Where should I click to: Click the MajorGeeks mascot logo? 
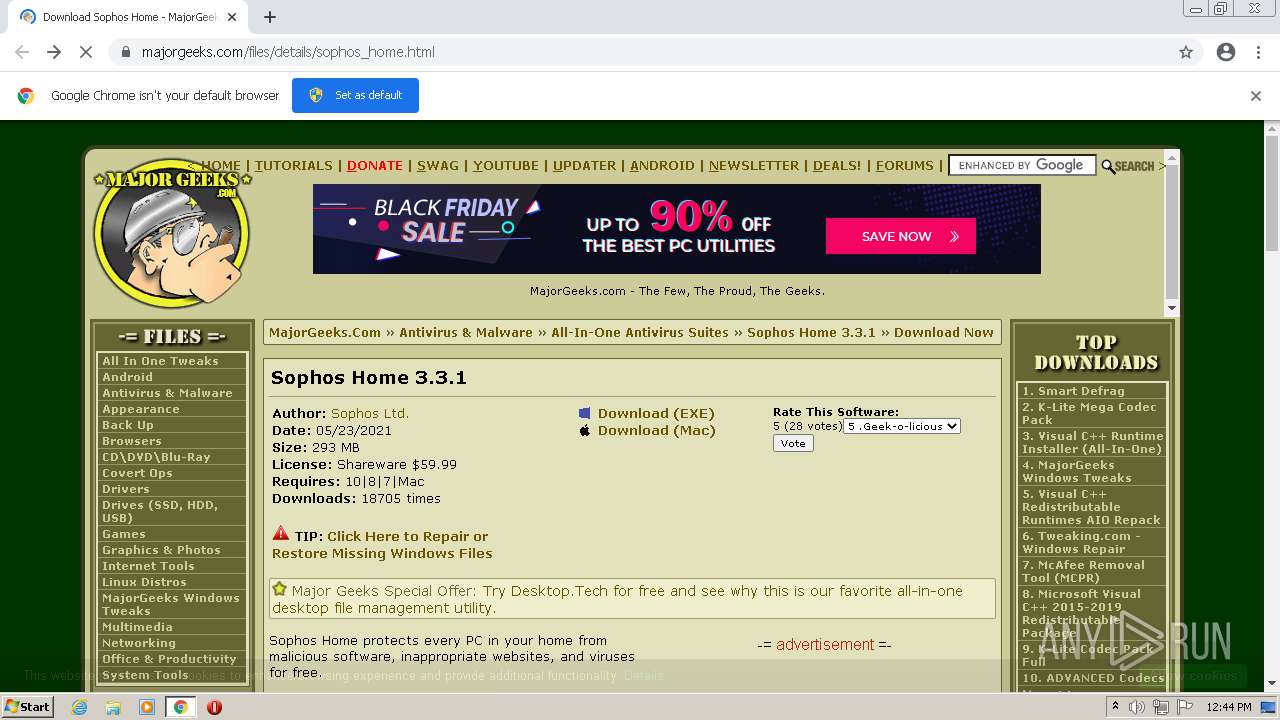(171, 233)
